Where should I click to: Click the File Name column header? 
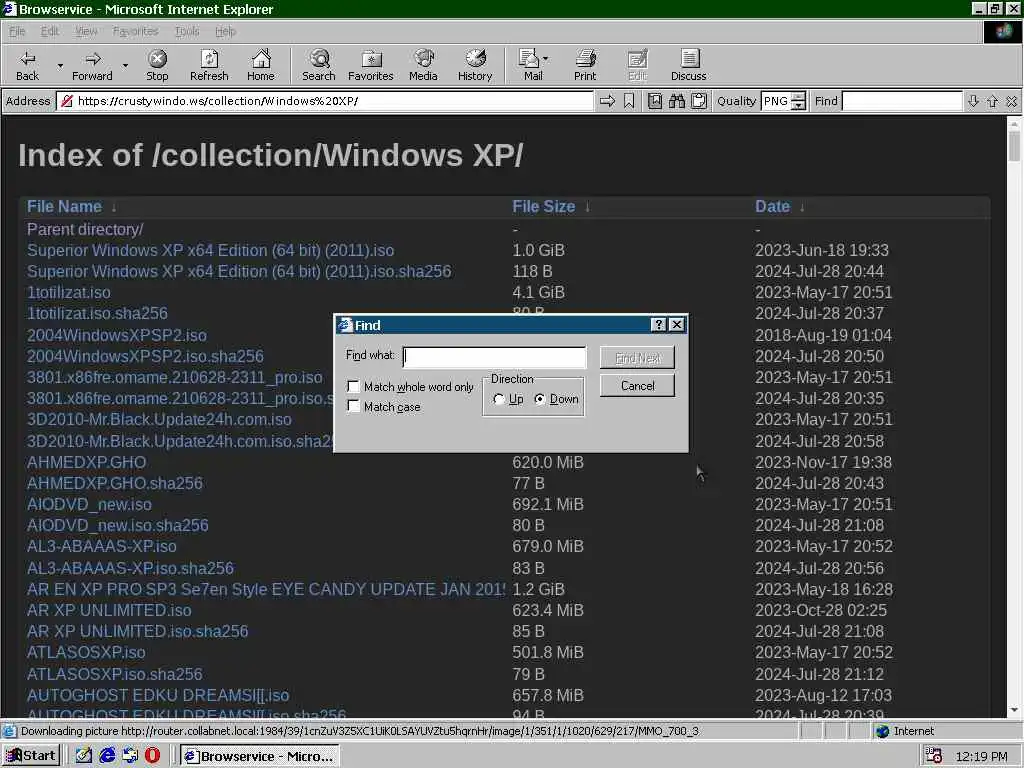[64, 207]
